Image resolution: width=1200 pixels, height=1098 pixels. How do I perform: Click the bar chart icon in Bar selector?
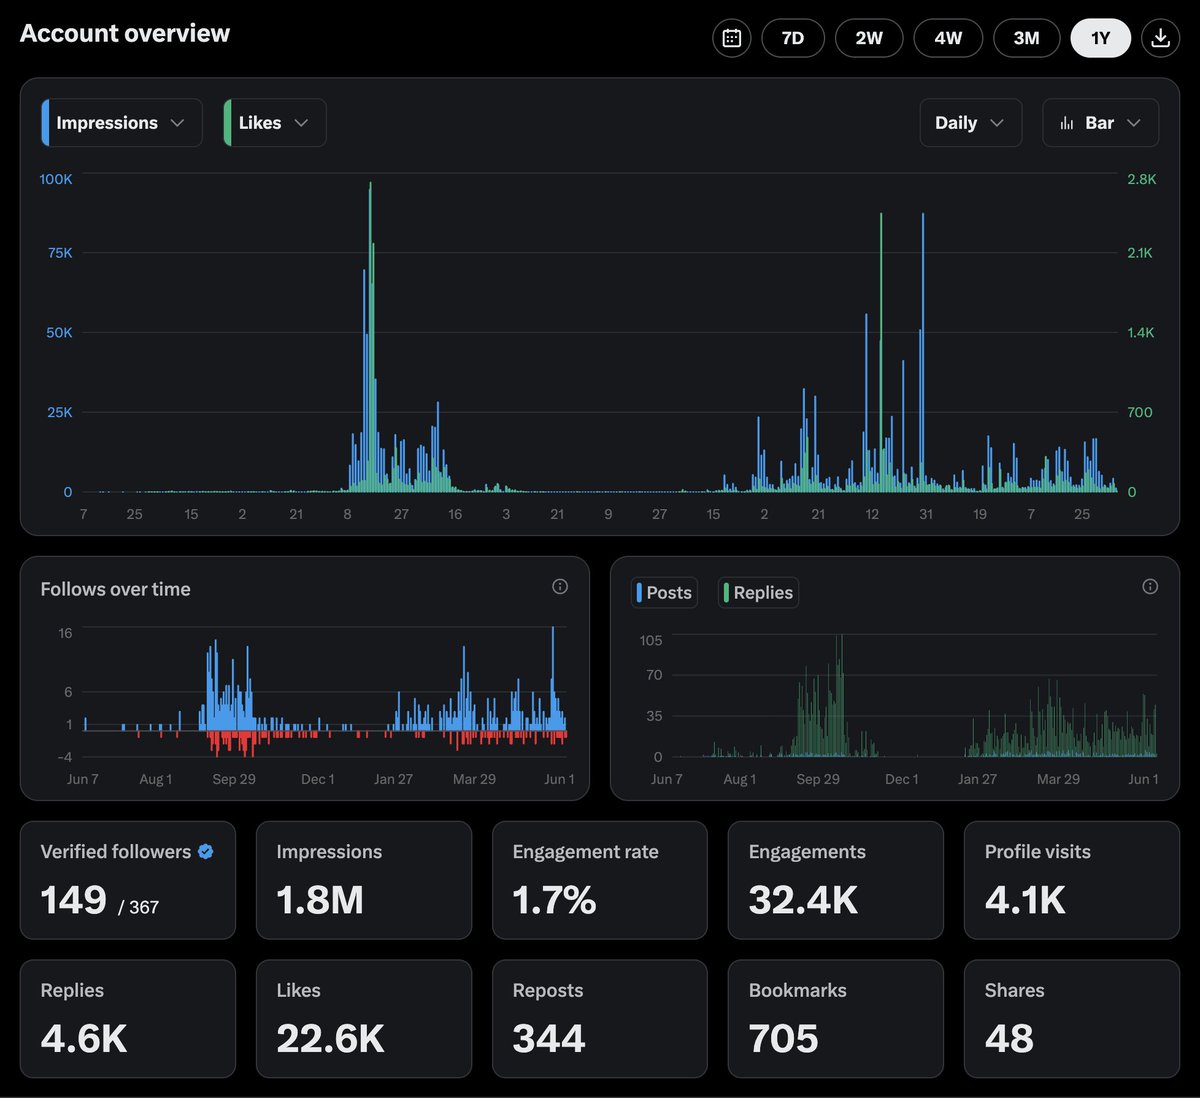point(1067,123)
